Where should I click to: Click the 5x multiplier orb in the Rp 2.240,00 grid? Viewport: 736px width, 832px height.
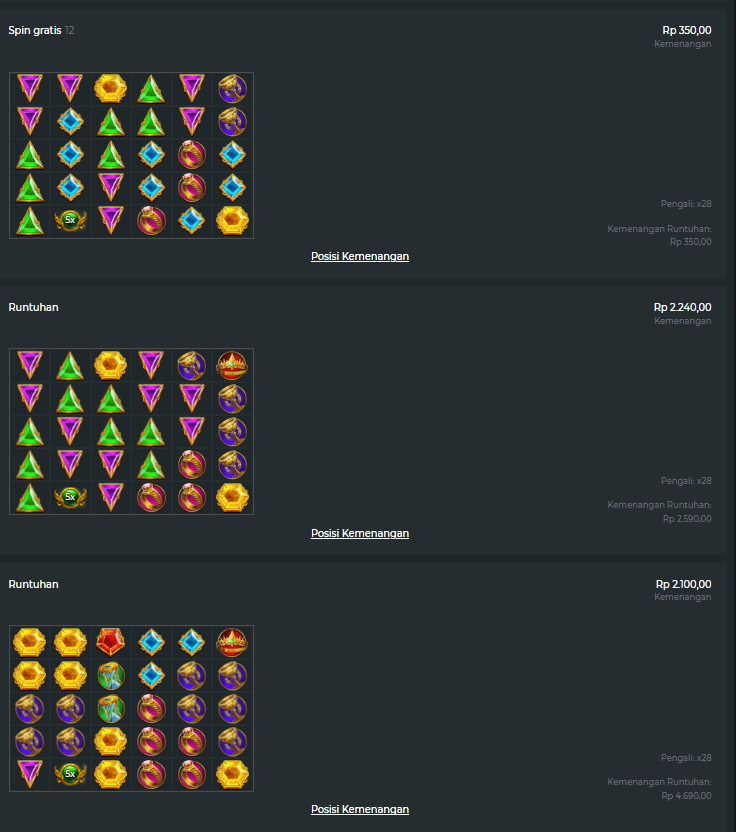(x=70, y=497)
